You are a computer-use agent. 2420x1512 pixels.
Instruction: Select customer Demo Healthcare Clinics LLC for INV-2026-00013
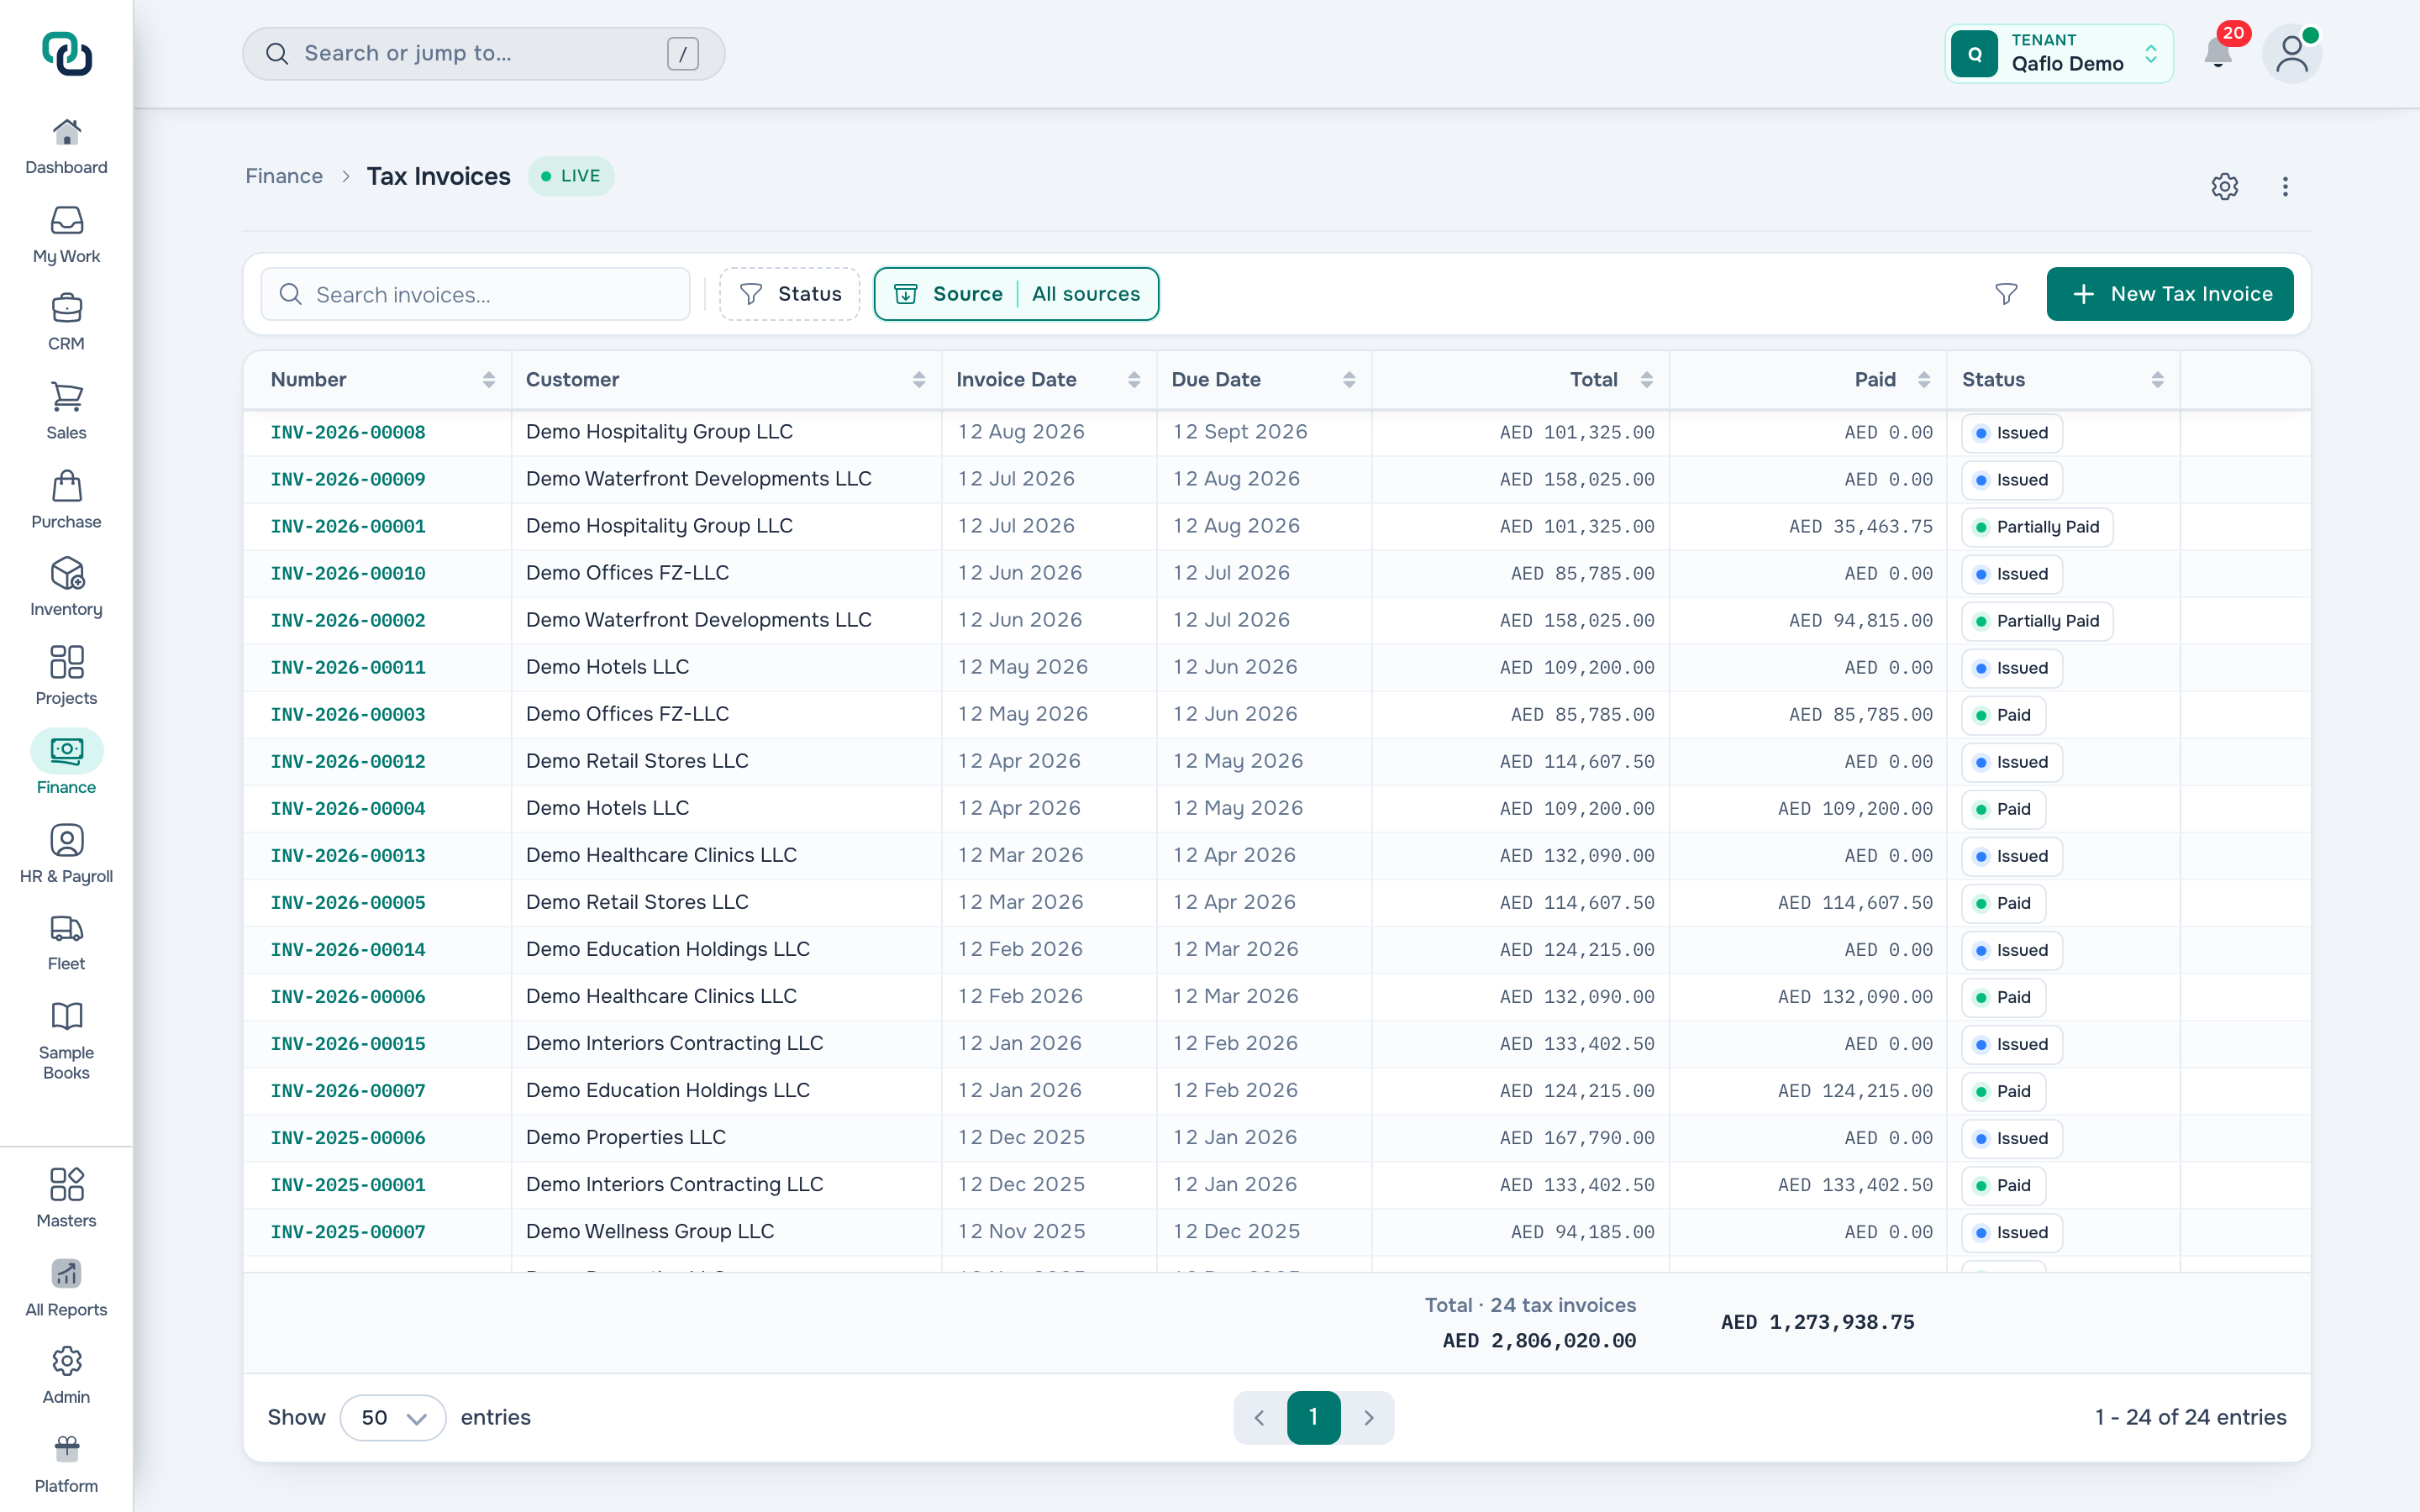(x=661, y=855)
